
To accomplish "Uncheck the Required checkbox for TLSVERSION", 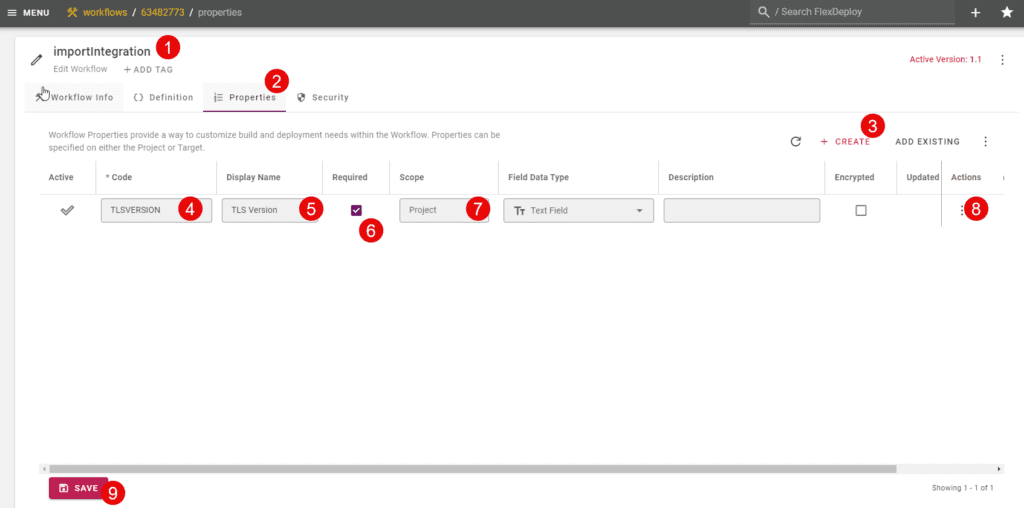I will tap(356, 210).
